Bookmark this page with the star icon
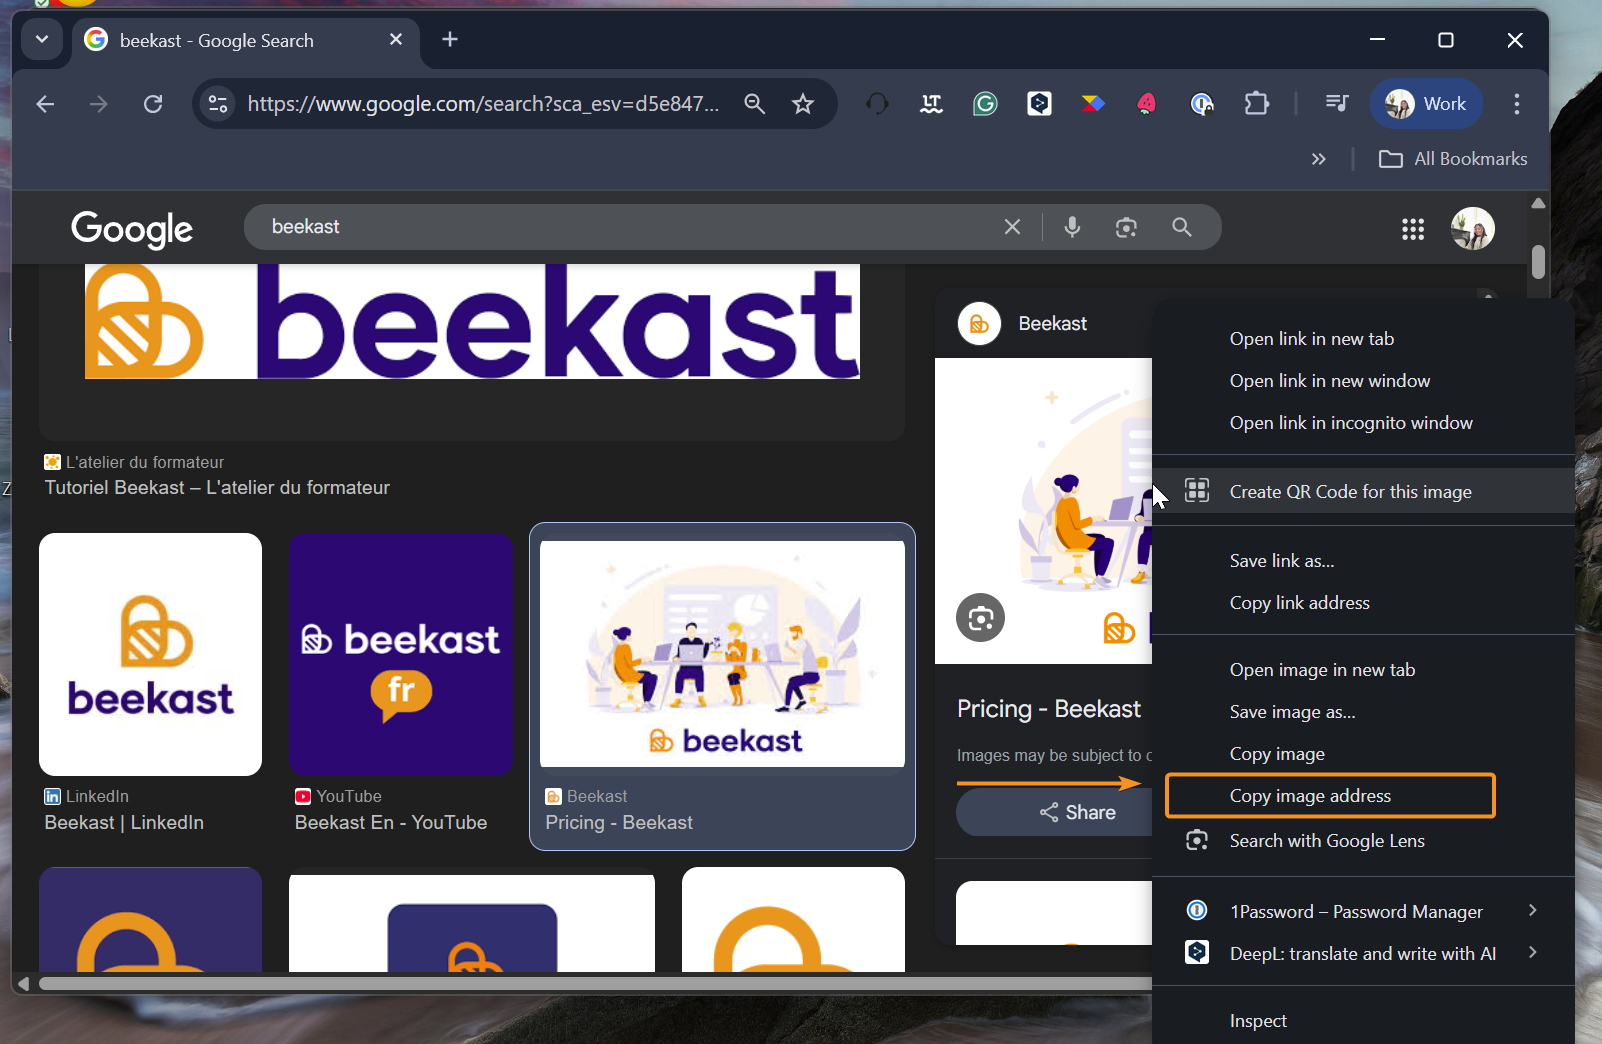 (x=803, y=104)
